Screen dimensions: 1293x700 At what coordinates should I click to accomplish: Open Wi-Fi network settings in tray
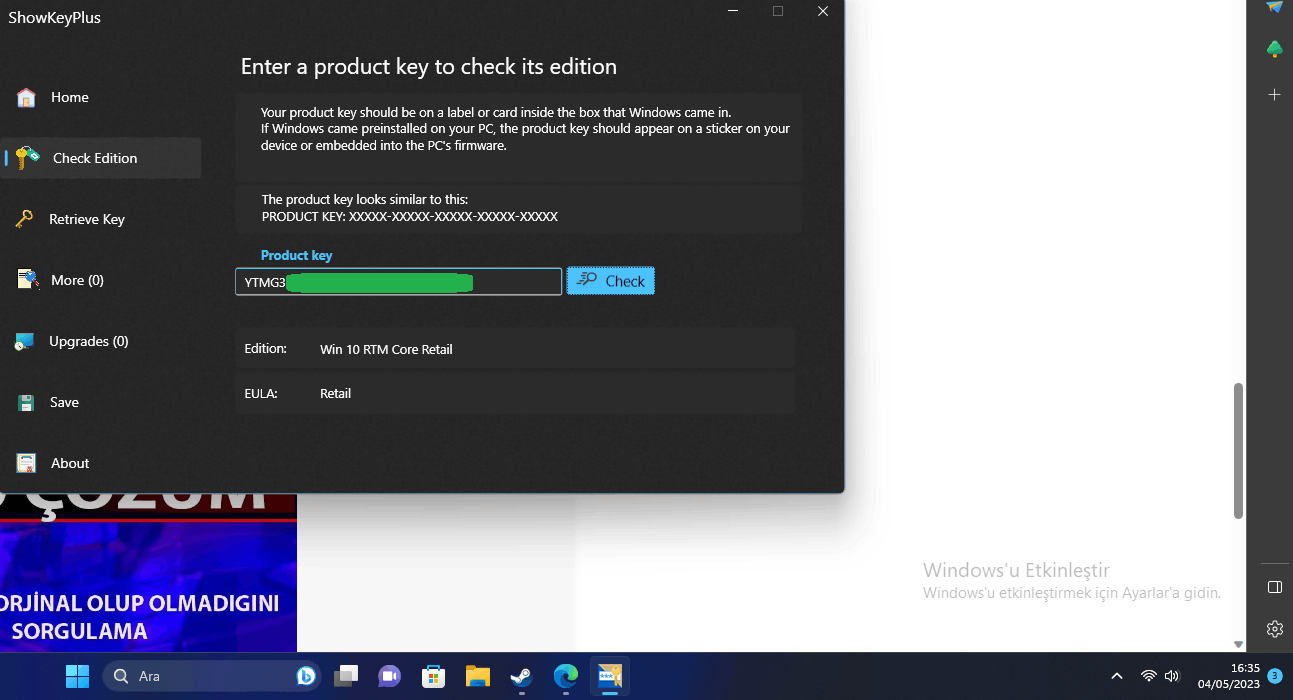pos(1149,677)
